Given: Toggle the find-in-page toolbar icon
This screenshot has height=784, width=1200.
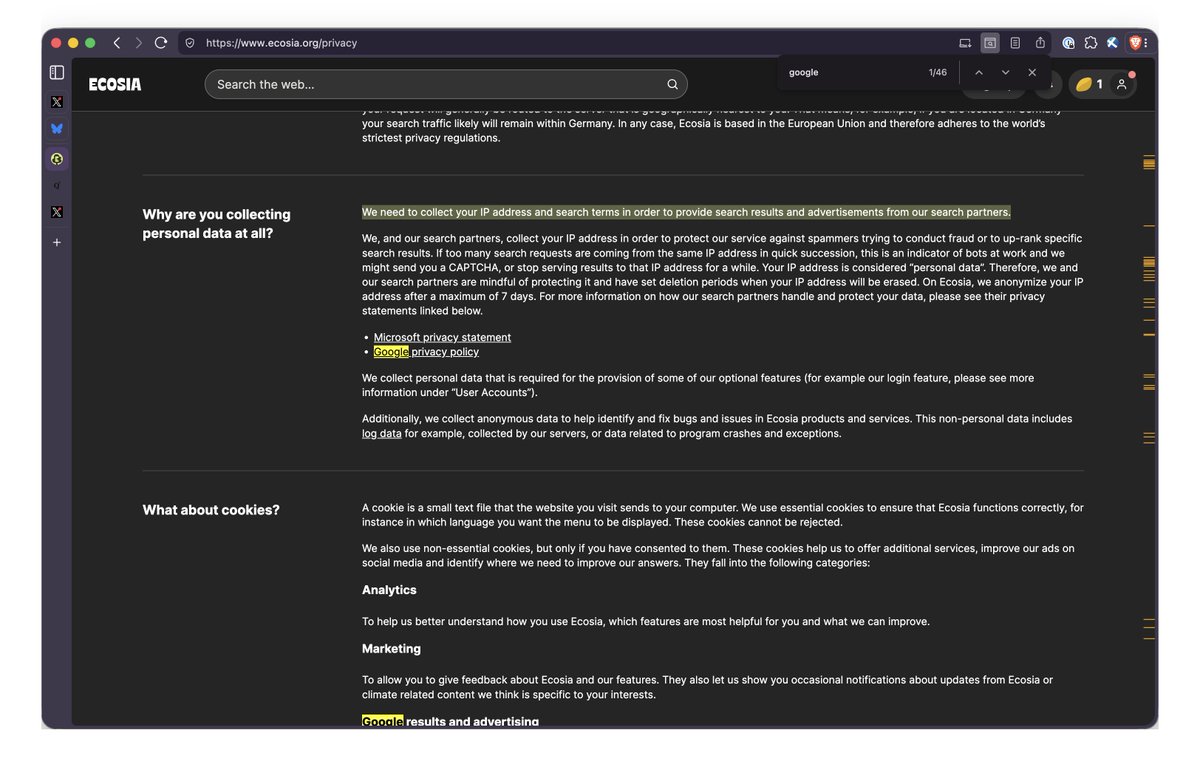Looking at the screenshot, I should click(x=990, y=43).
